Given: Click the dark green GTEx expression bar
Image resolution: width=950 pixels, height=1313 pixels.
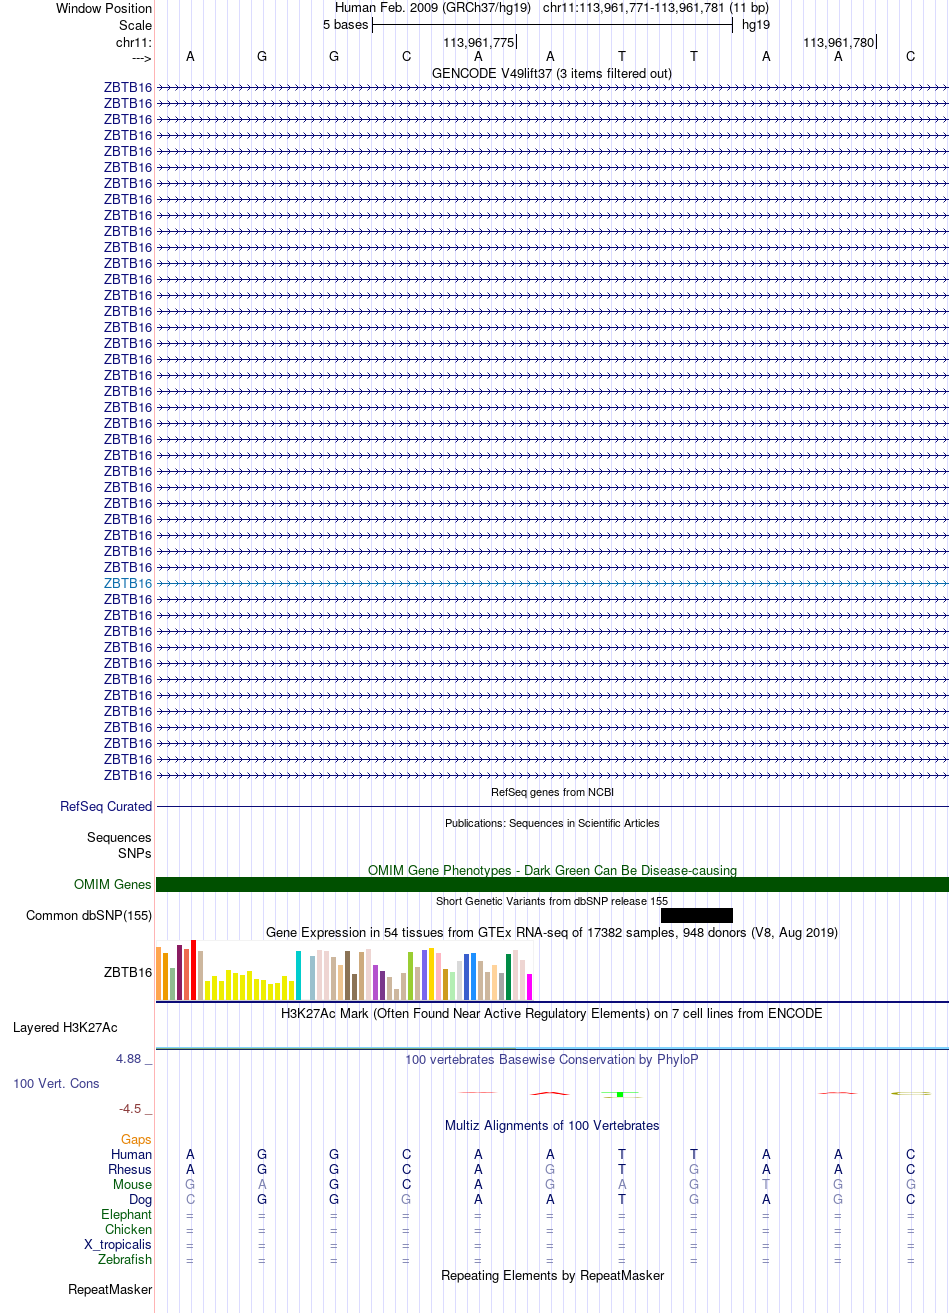Looking at the screenshot, I should tap(509, 977).
